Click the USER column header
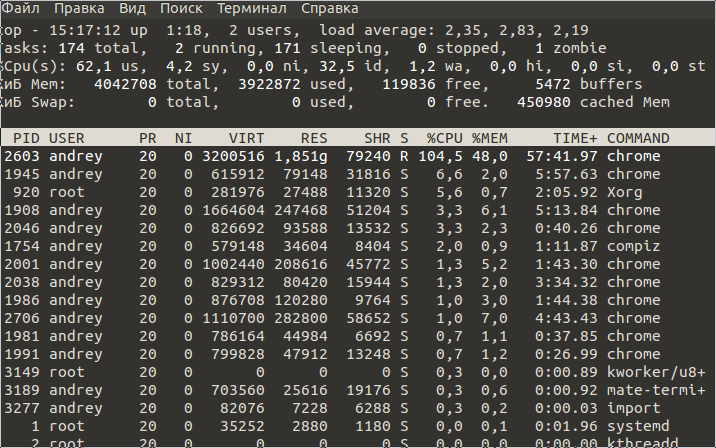Image resolution: width=716 pixels, height=448 pixels. pos(67,138)
